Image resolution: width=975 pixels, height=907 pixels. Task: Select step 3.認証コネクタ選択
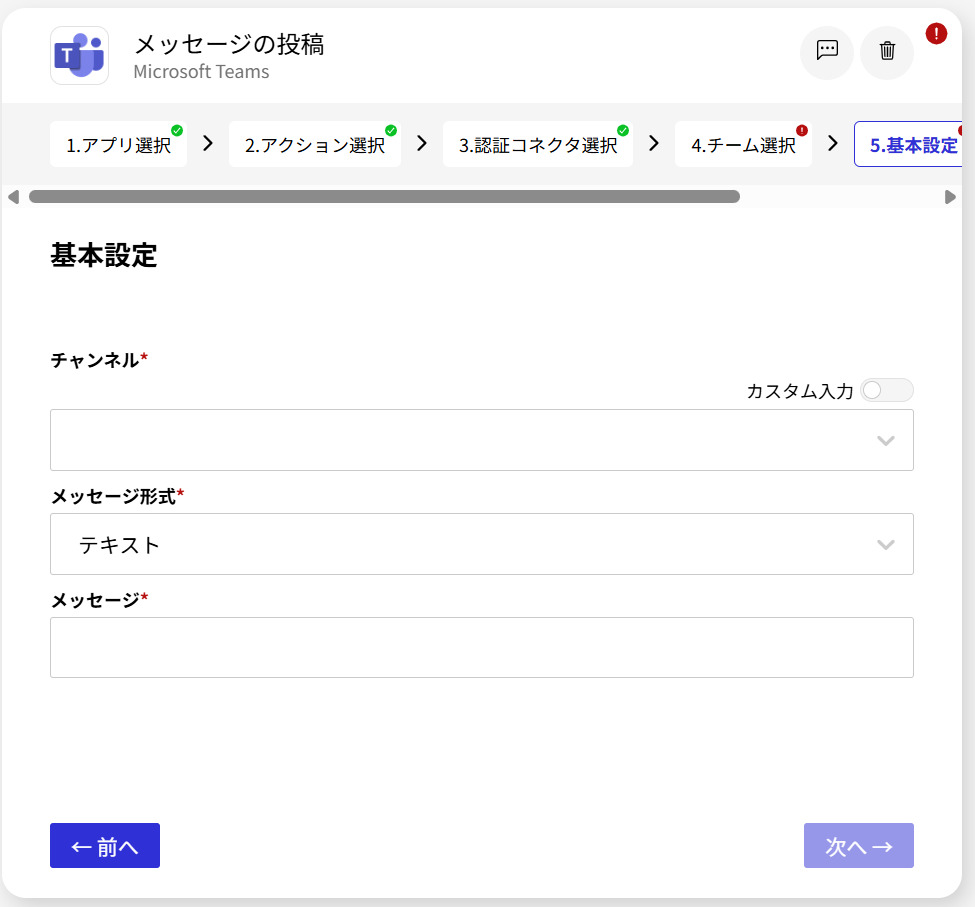tap(537, 145)
